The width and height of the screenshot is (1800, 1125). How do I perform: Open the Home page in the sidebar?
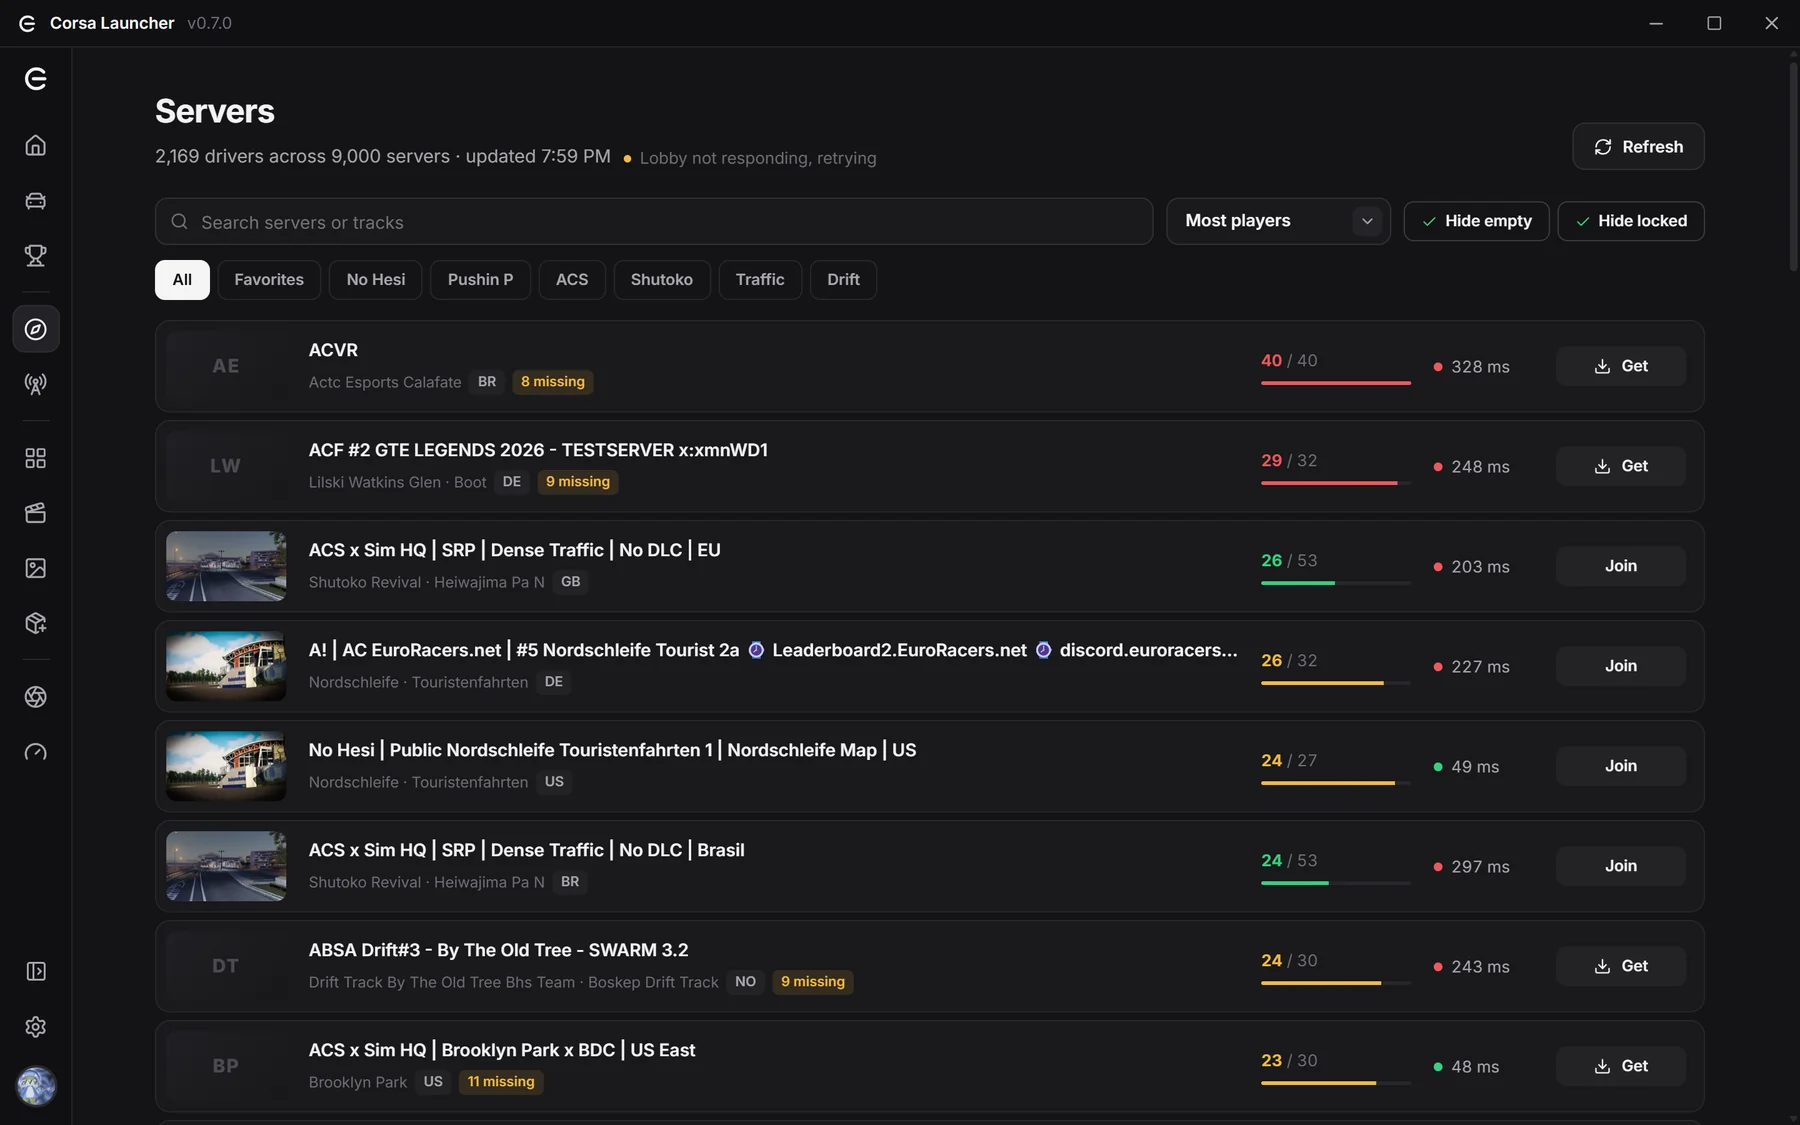(x=36, y=146)
